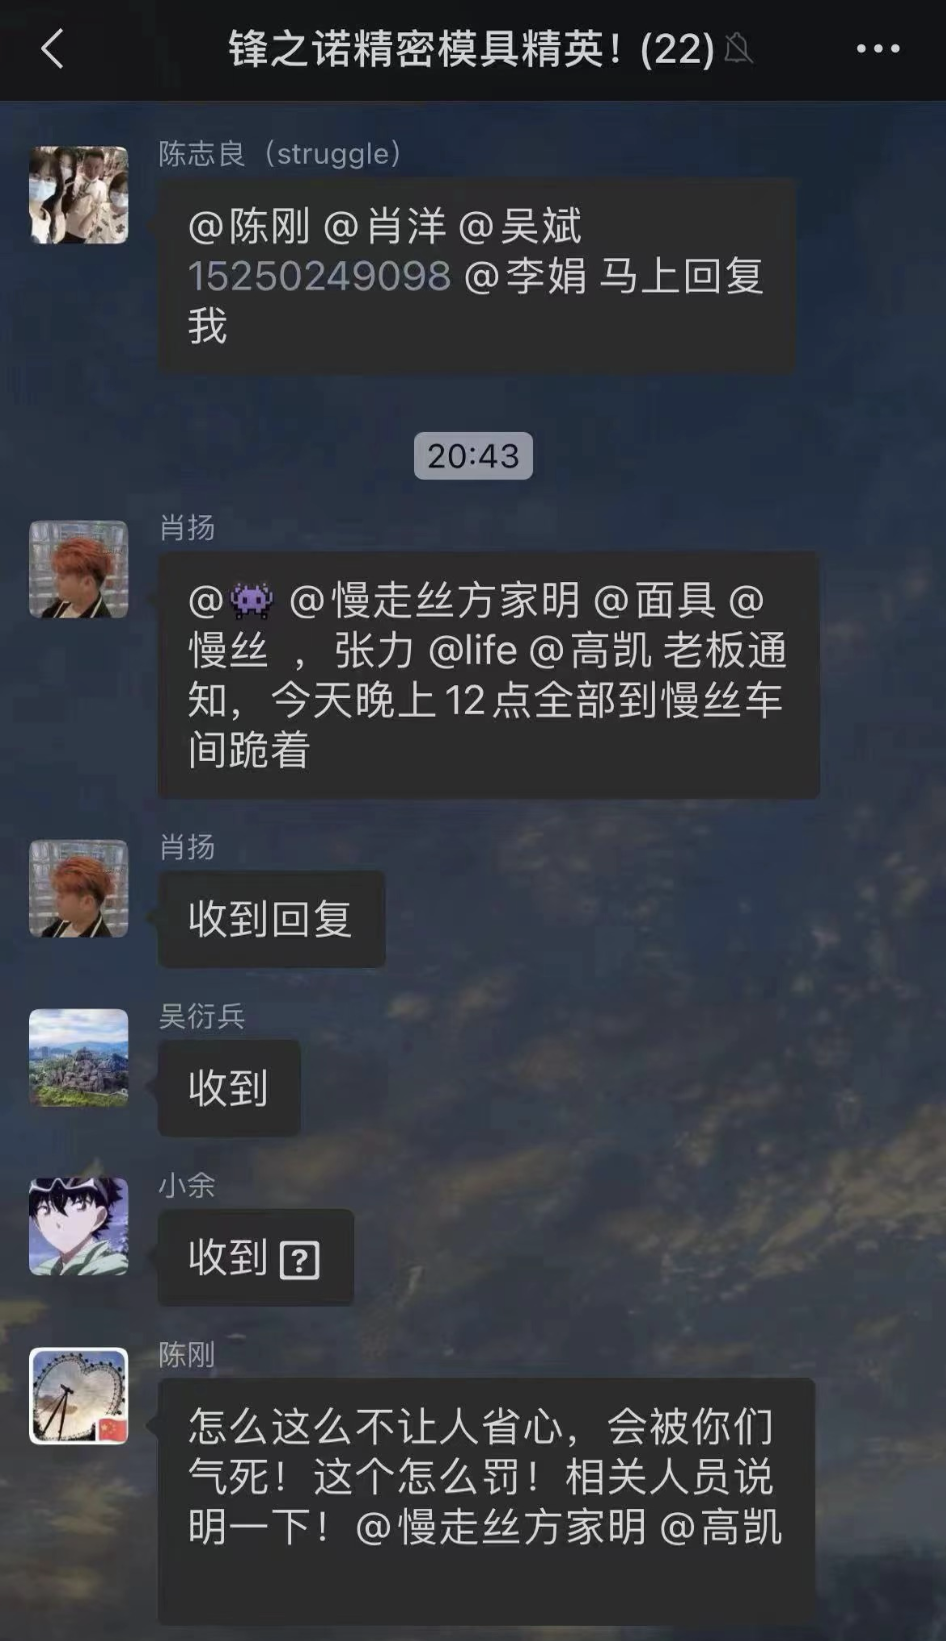The height and width of the screenshot is (1641, 946).
Task: Tap 肖扬's avatar next to 收到回复
Action: [79, 888]
